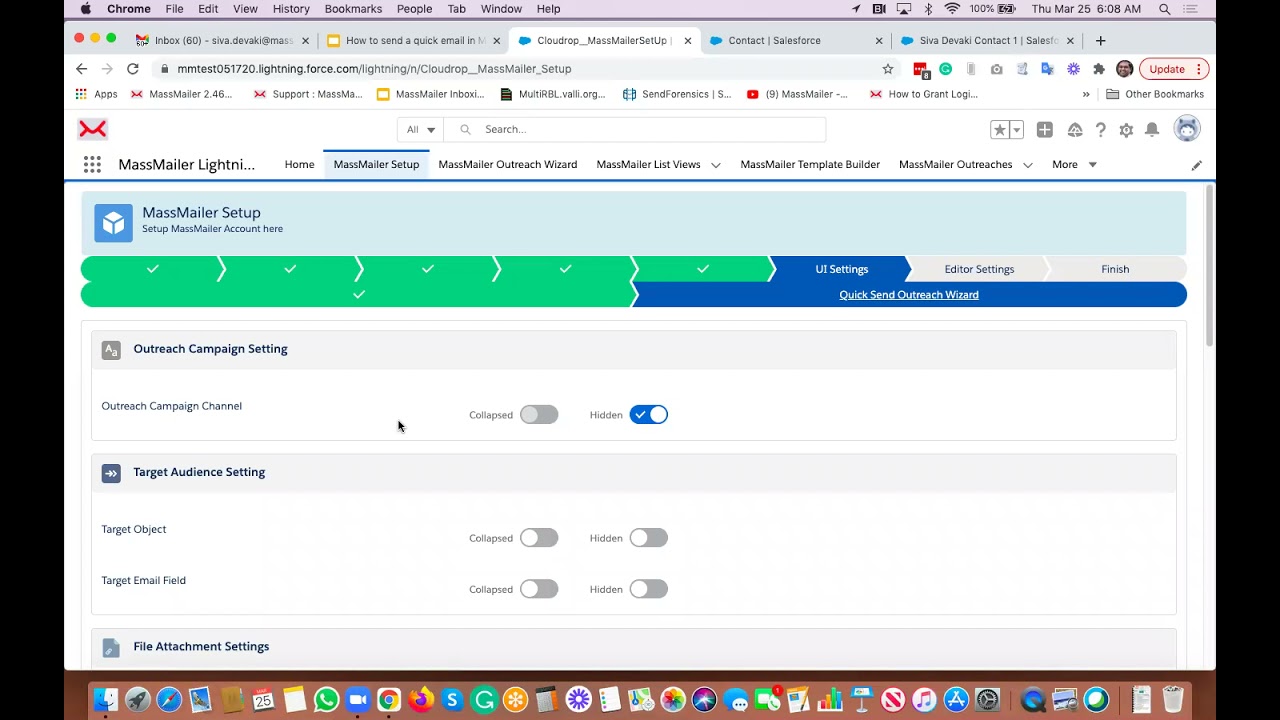This screenshot has height=720, width=1280.
Task: Open the More navigation dropdown
Action: pyautogui.click(x=1074, y=165)
